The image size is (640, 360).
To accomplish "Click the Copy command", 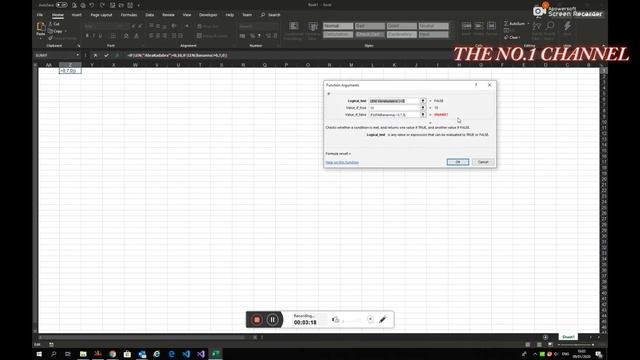I will click(56, 31).
